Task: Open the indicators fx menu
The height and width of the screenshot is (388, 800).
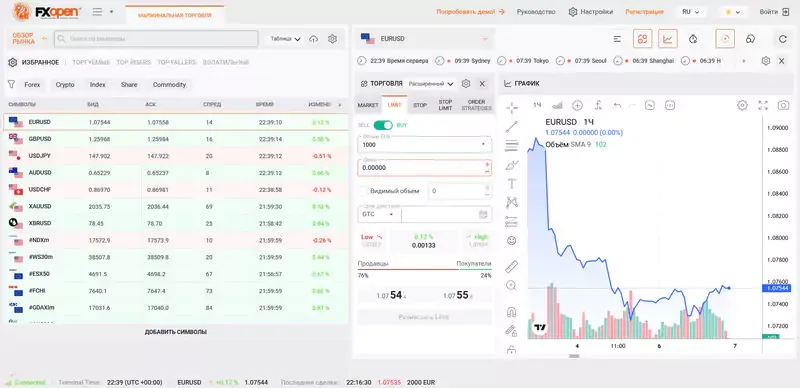Action: pyautogui.click(x=598, y=105)
